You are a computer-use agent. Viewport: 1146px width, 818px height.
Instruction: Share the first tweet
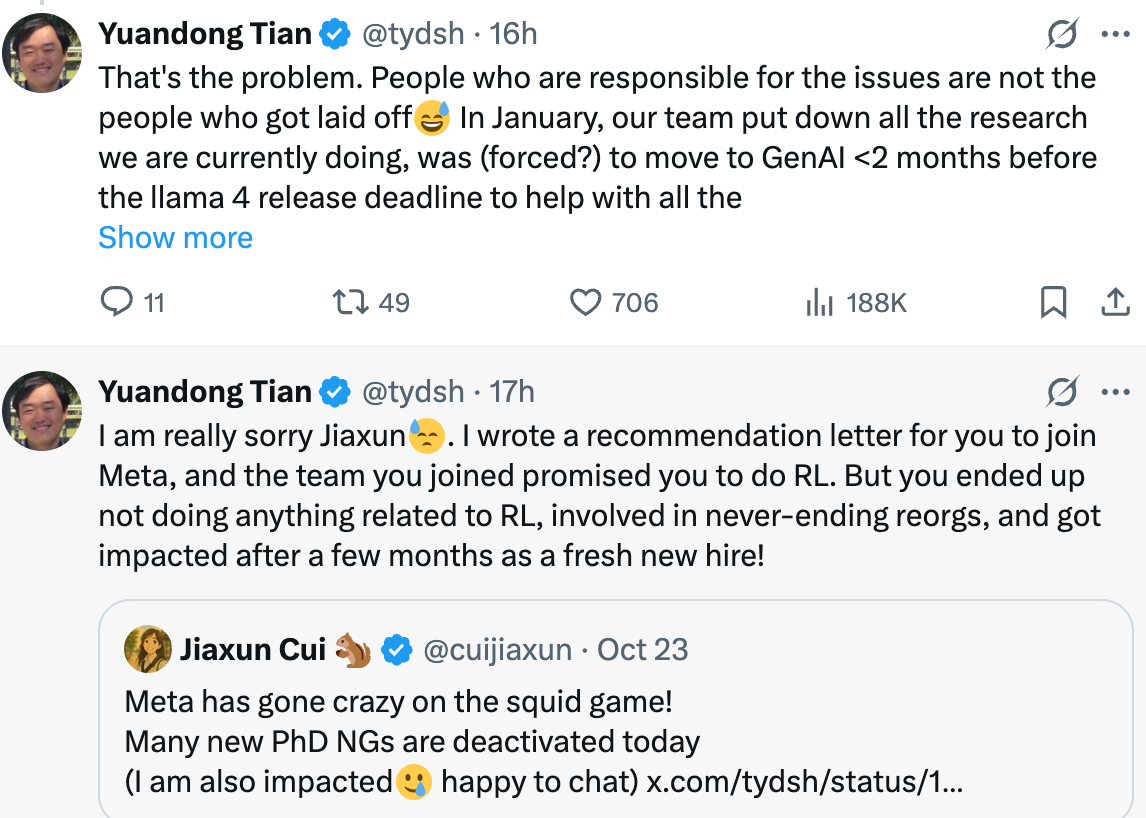[1115, 302]
